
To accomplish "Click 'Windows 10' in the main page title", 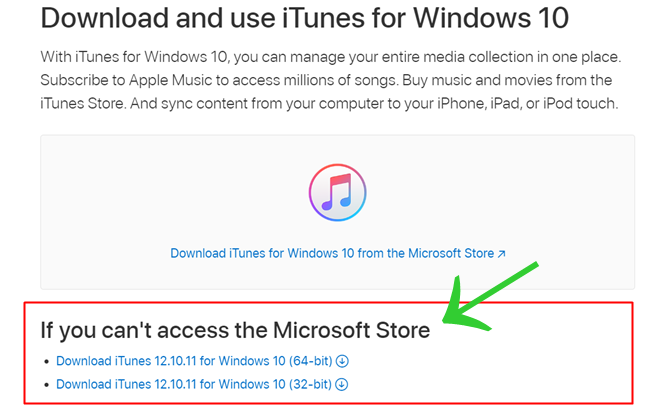I will (x=491, y=18).
